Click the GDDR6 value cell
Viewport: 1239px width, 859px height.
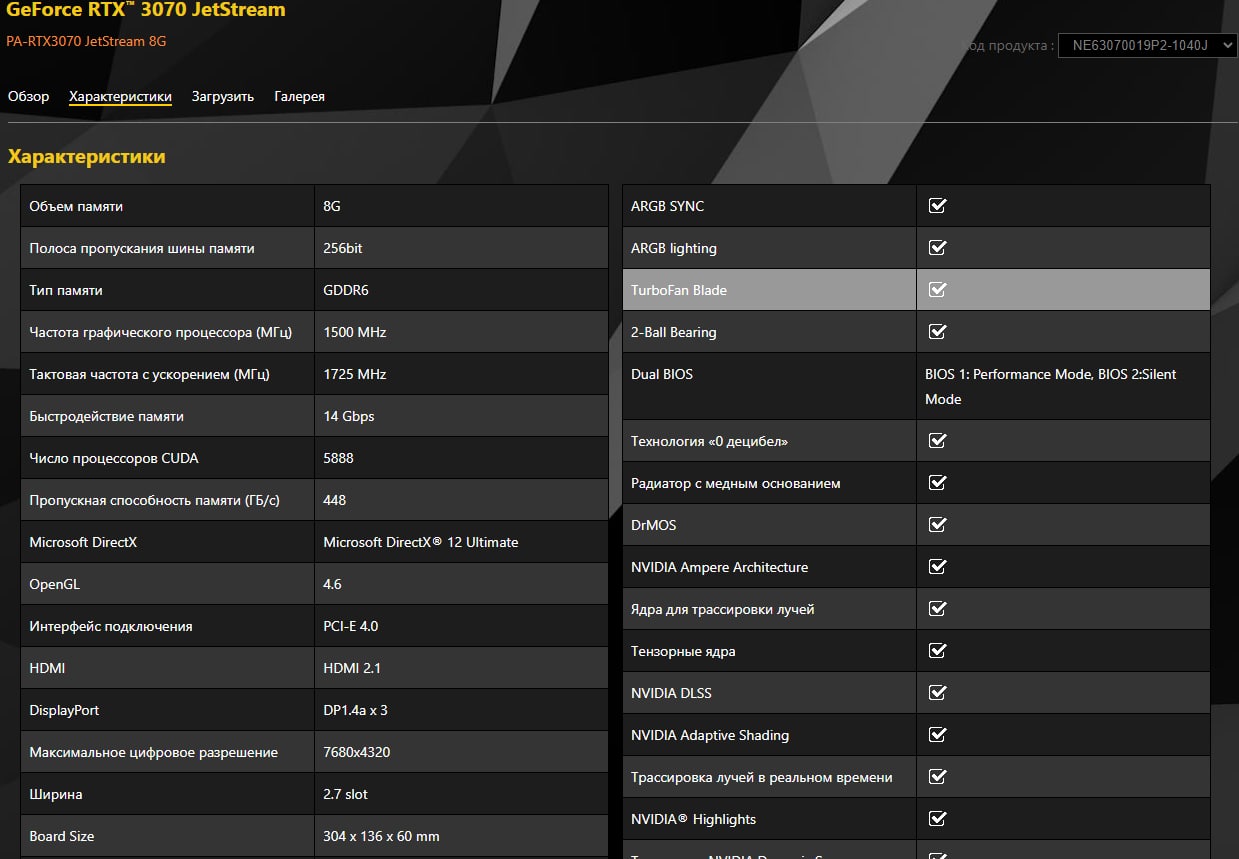click(x=461, y=290)
